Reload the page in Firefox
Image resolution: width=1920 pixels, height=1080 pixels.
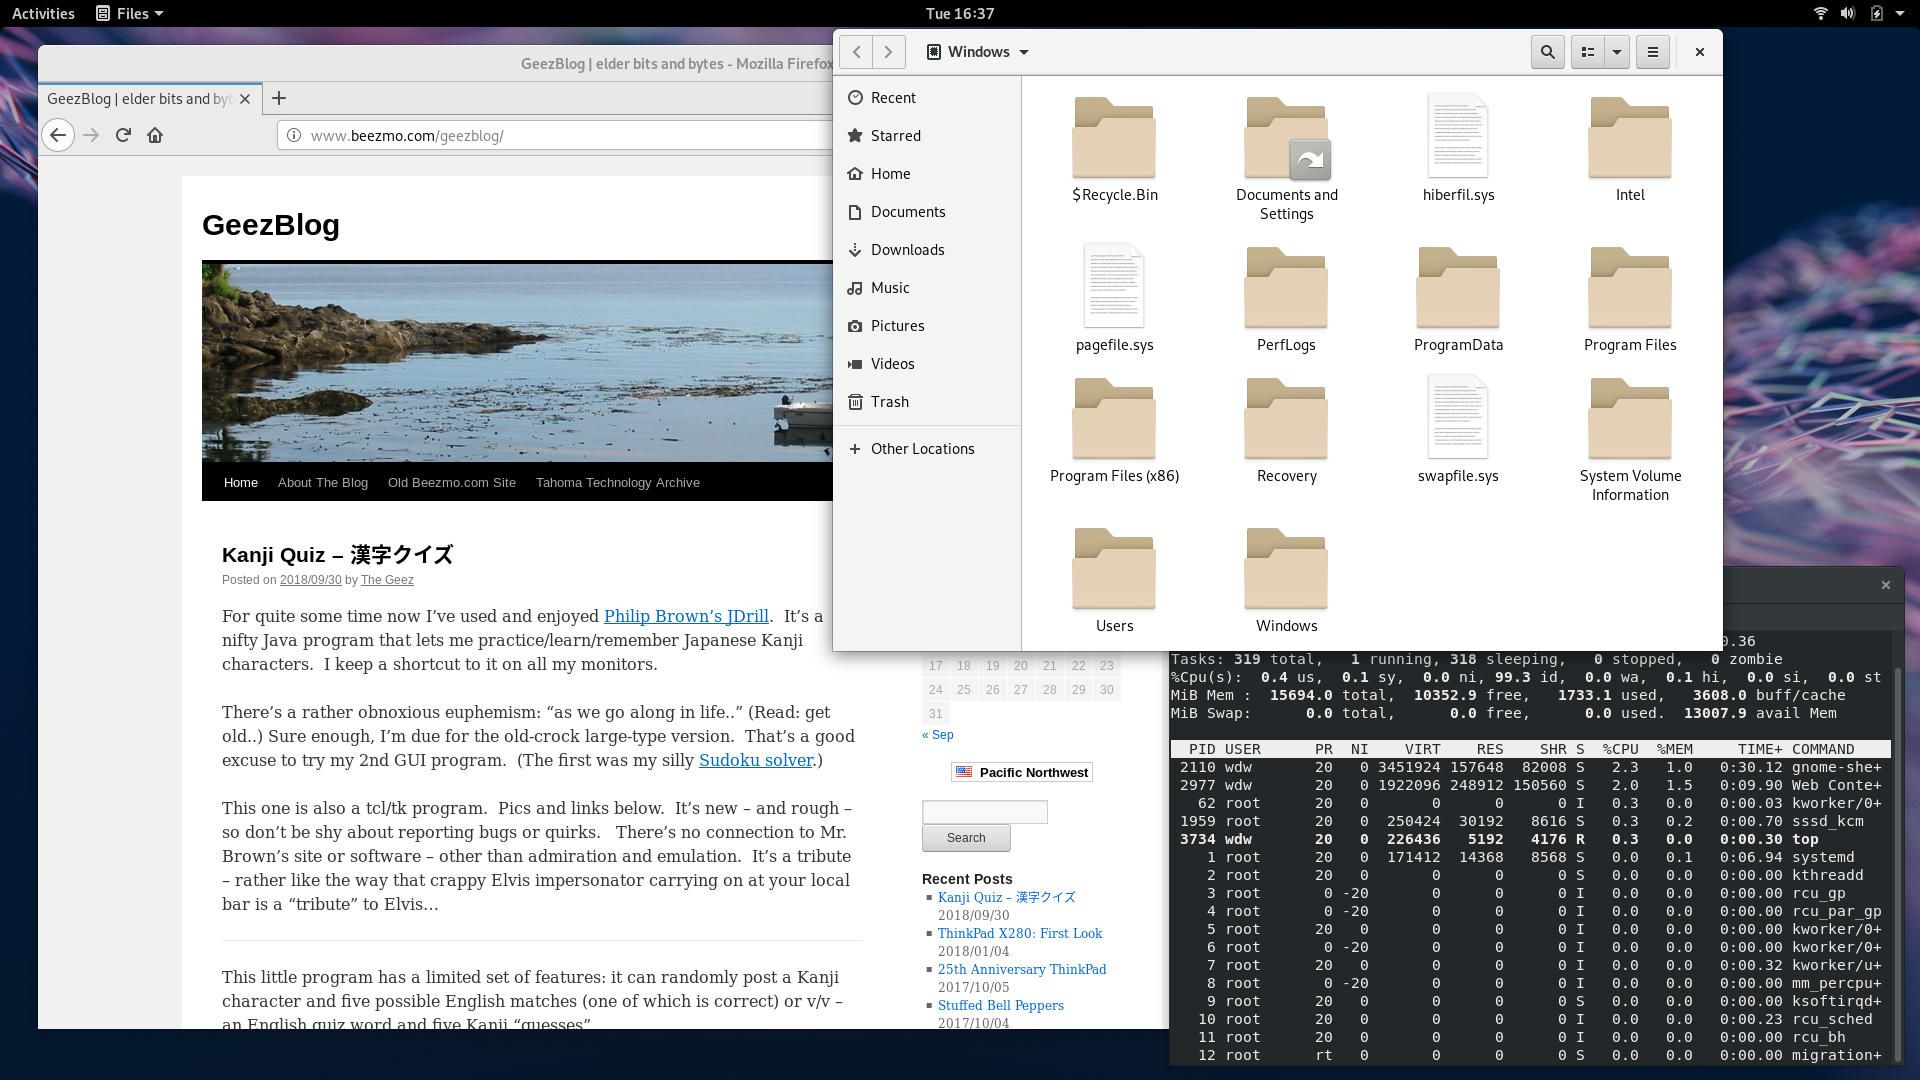point(123,135)
